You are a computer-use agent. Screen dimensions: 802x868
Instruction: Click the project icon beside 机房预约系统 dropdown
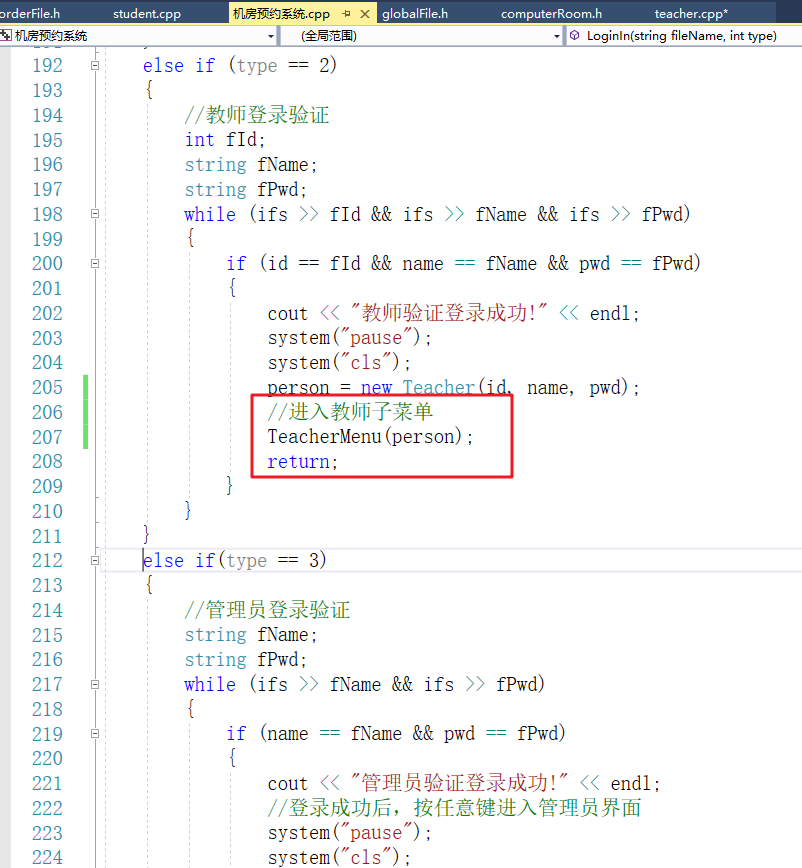[7, 36]
